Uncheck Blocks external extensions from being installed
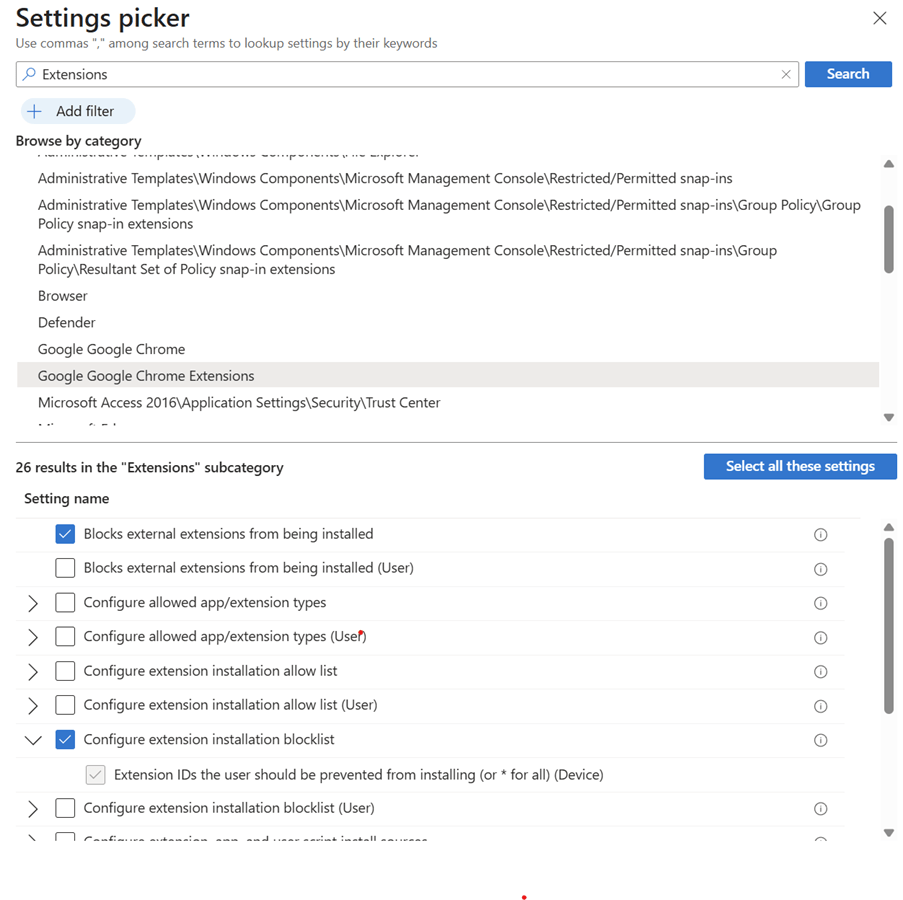Image resolution: width=903 pixels, height=900 pixels. click(65, 534)
